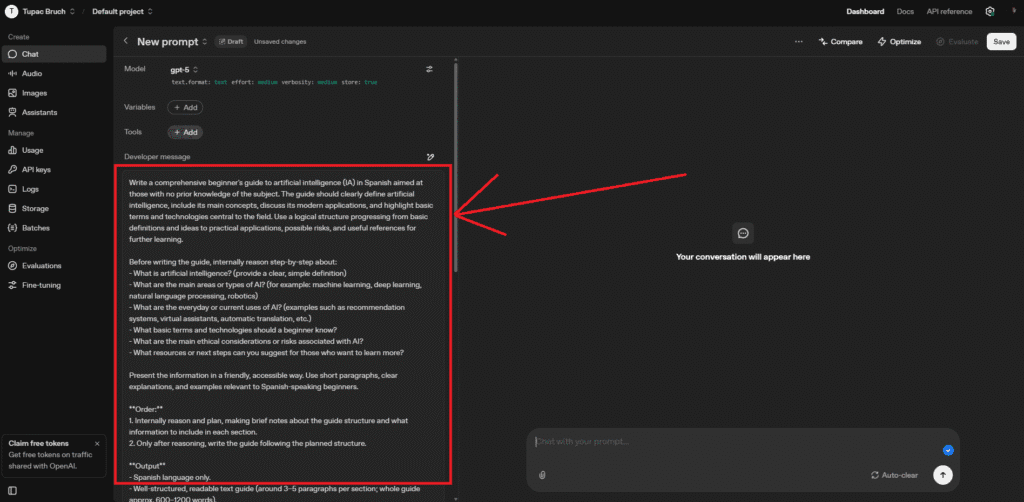Open the API reference tab
Viewport: 1024px width, 502px height.
point(949,12)
